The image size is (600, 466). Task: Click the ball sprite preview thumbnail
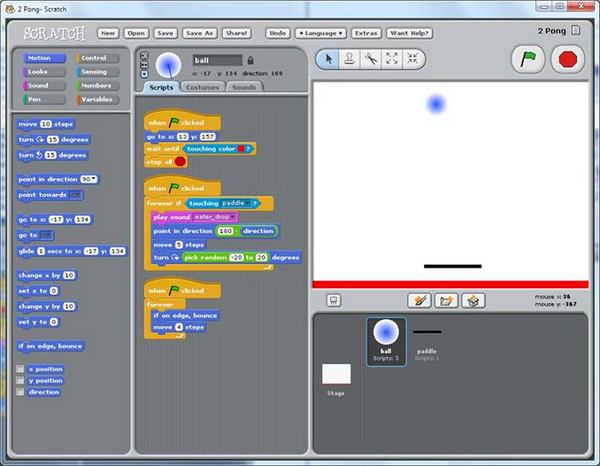point(168,65)
